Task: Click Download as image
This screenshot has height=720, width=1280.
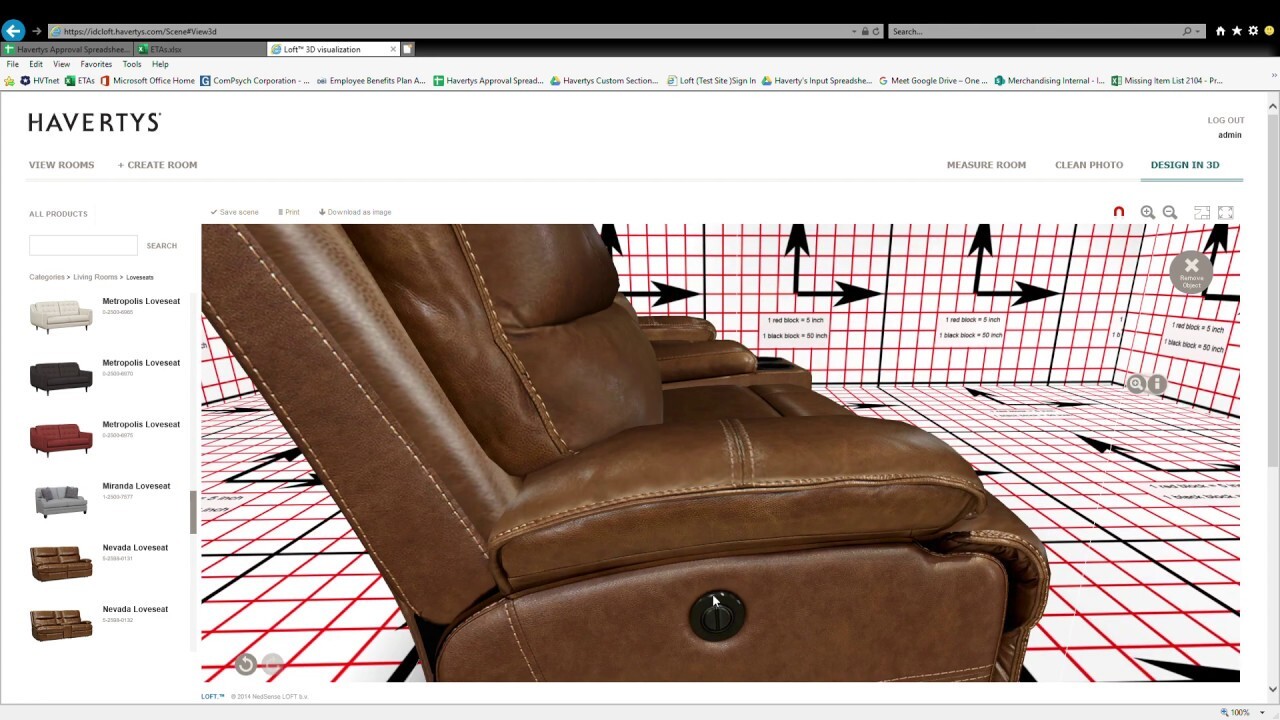Action: [x=355, y=212]
